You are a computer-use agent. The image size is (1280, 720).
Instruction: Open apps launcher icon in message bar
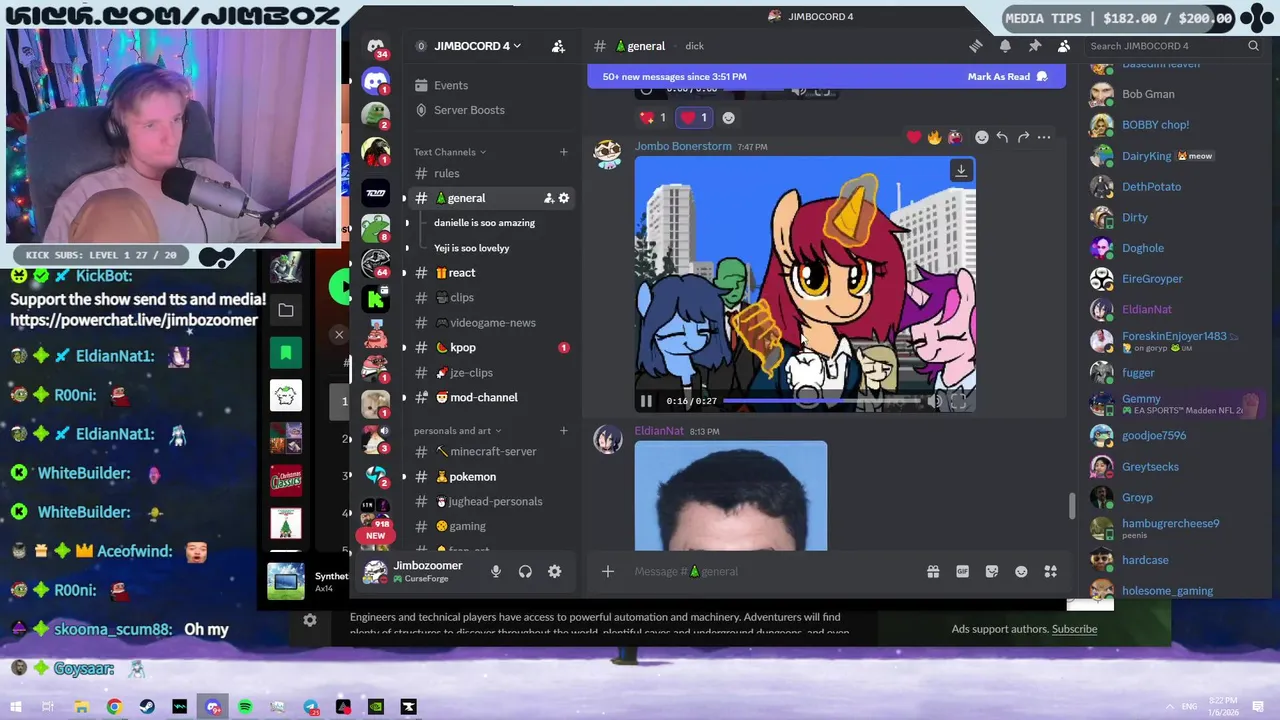tap(1051, 571)
